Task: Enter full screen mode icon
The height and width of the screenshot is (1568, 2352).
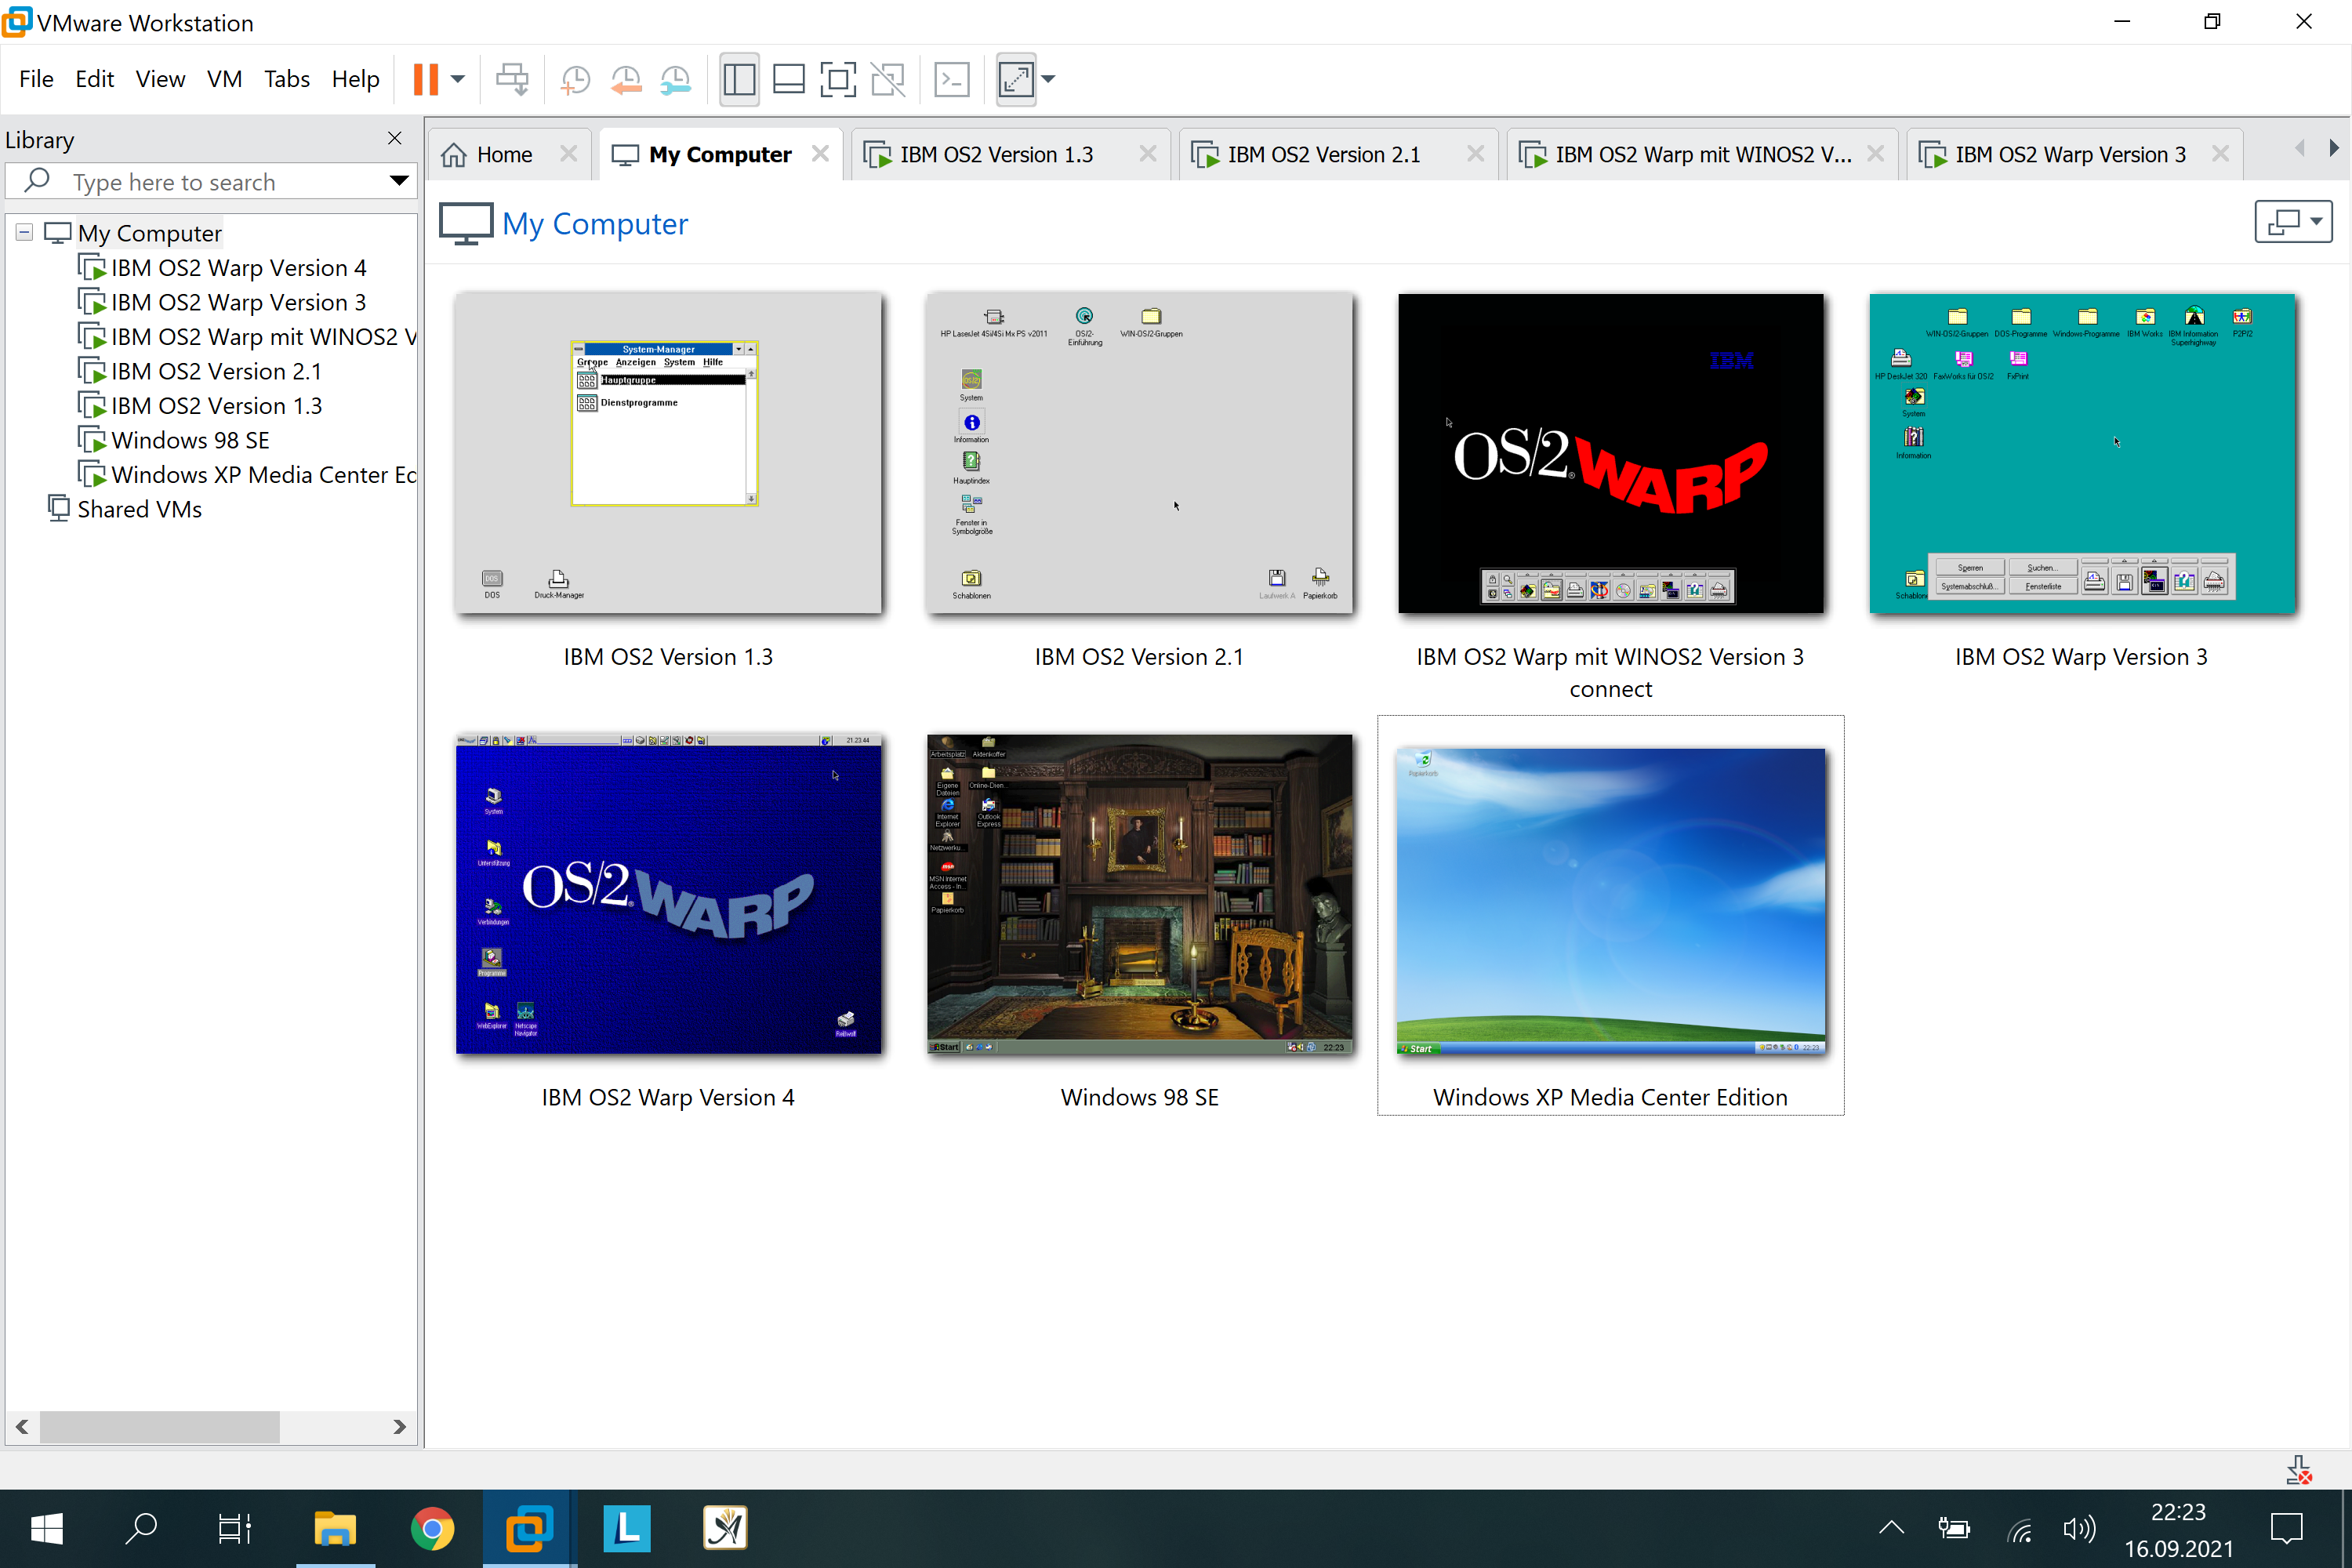Action: pos(838,79)
